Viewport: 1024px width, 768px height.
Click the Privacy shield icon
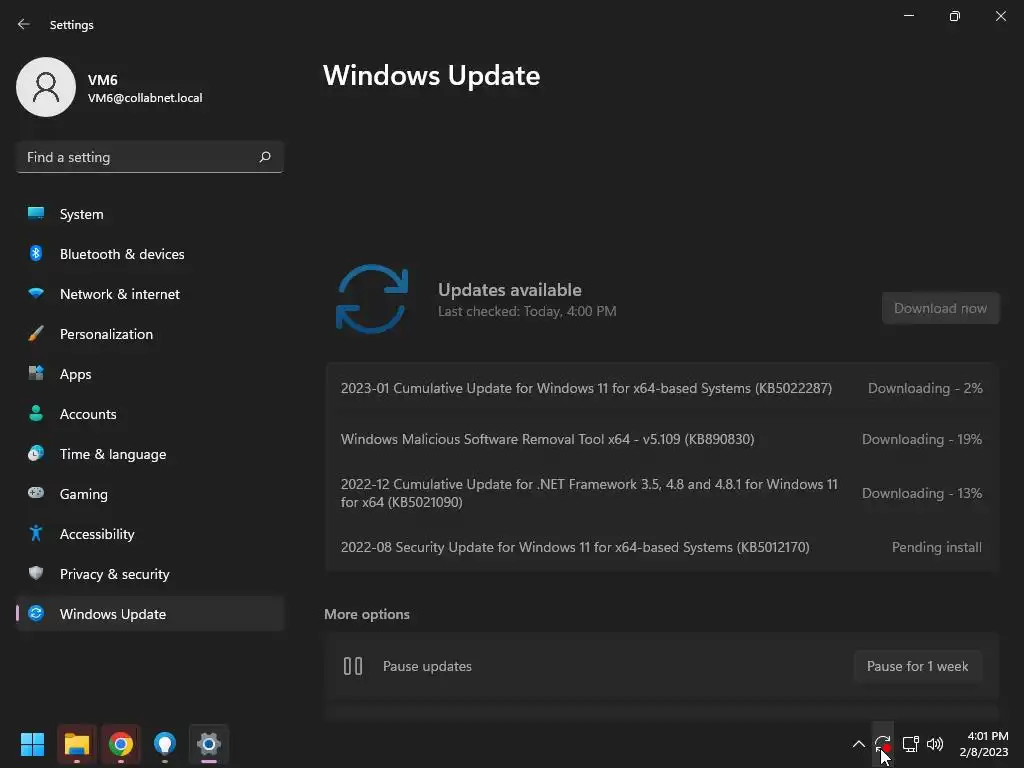pos(36,573)
